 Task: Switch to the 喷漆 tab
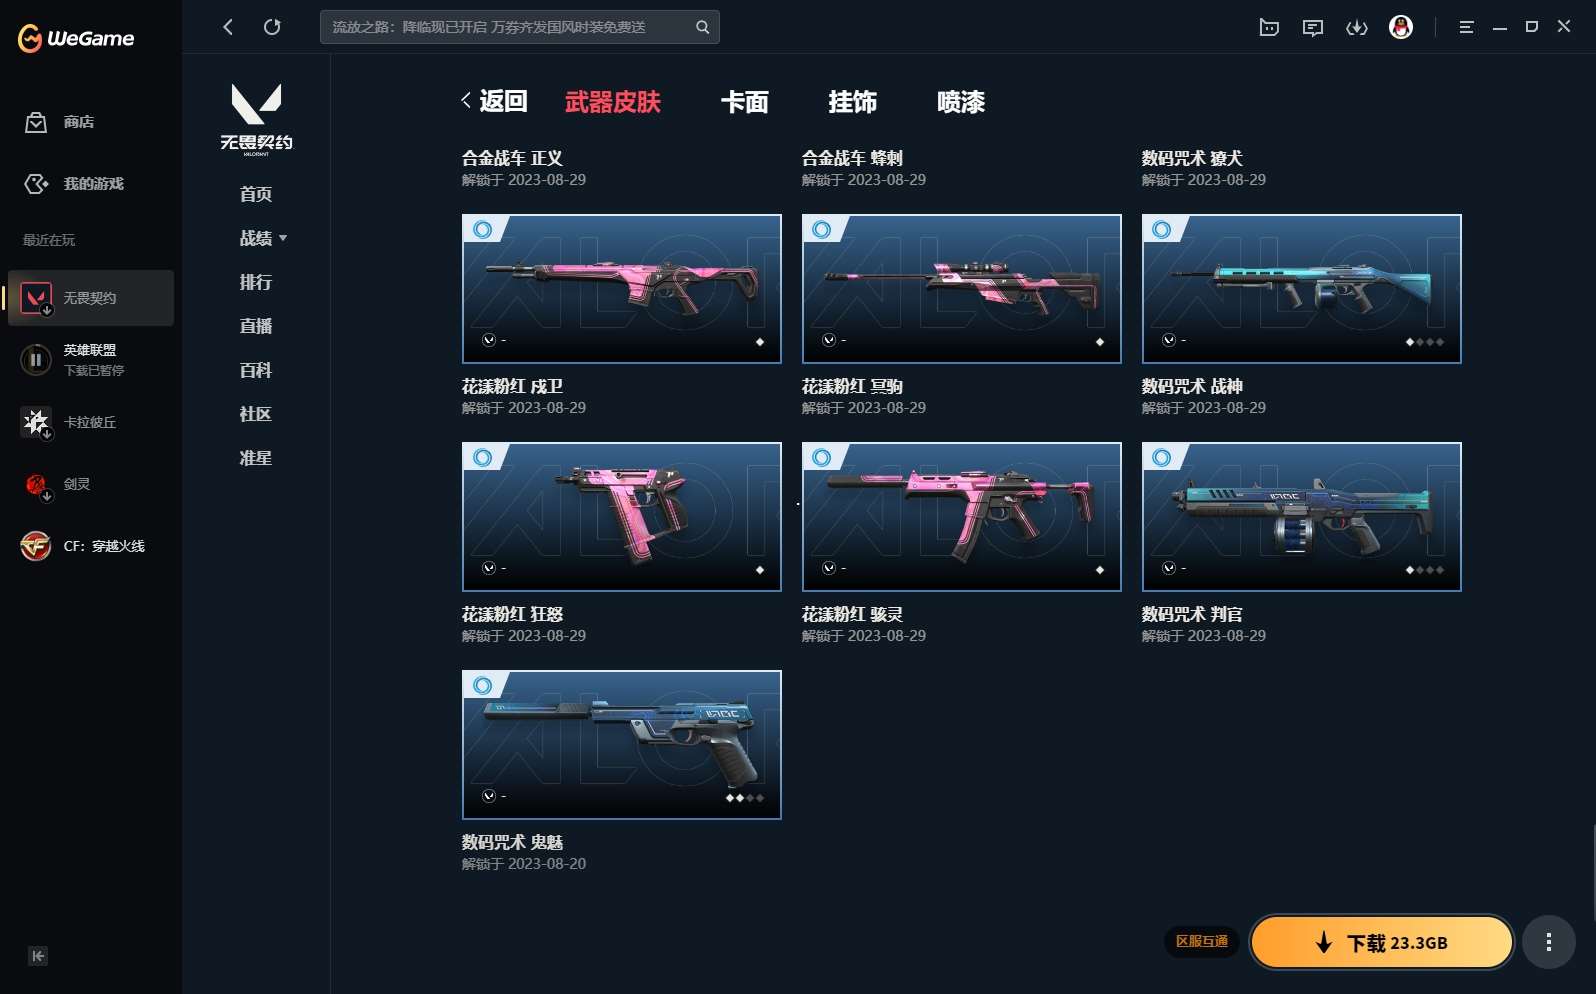(961, 102)
